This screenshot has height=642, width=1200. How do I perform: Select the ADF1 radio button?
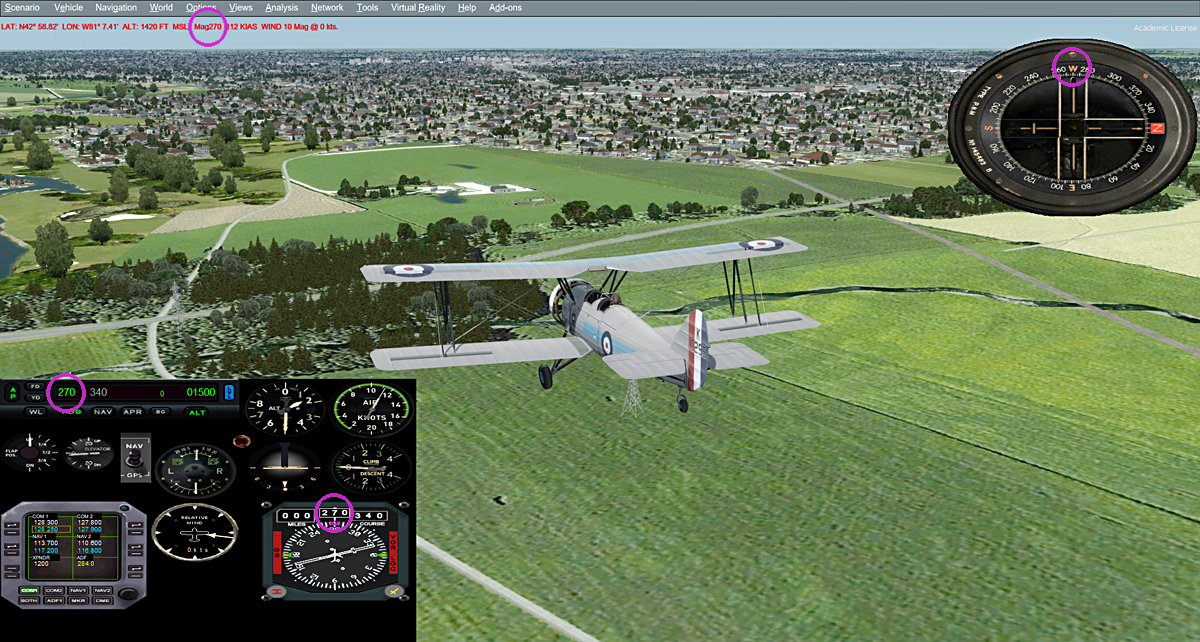(54, 601)
